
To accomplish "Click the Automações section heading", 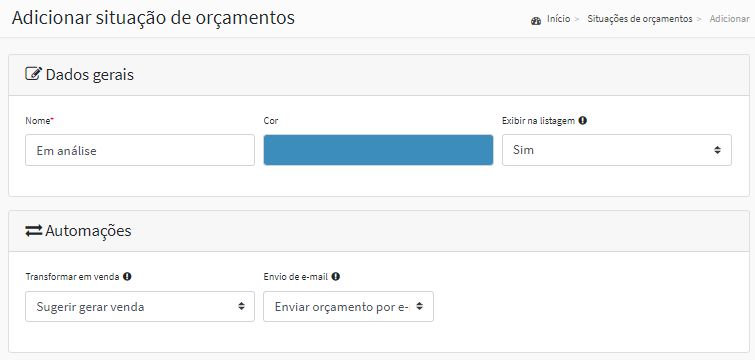I will 88,231.
